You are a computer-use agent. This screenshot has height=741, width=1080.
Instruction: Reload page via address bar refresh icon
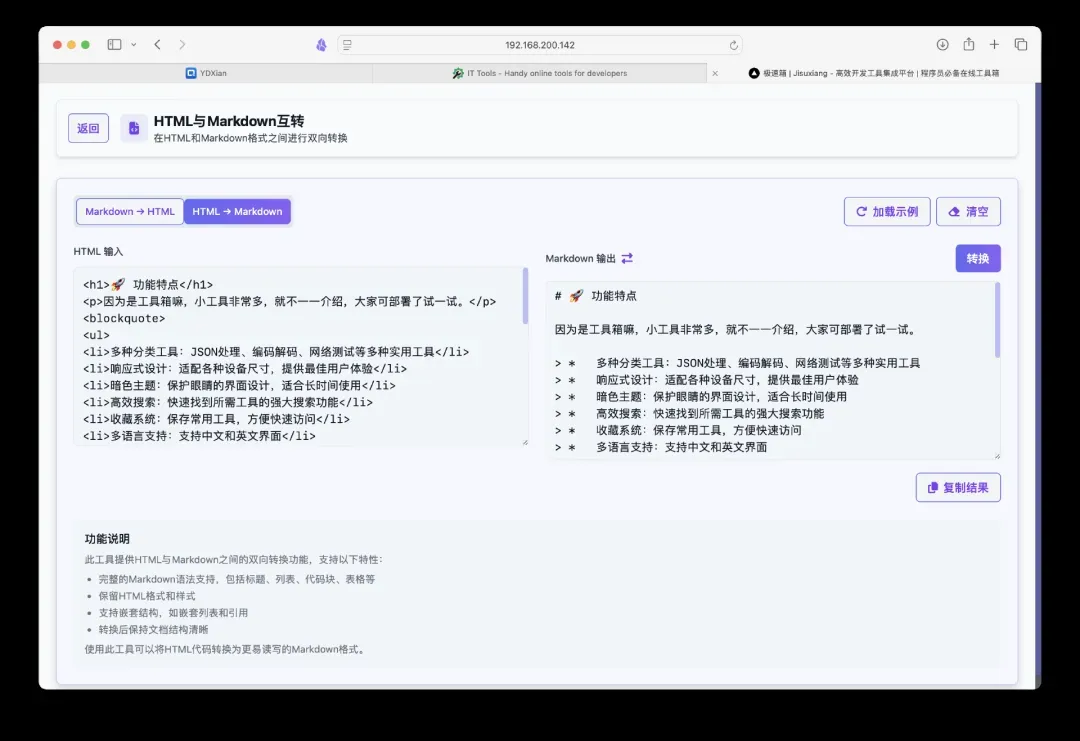click(x=733, y=45)
